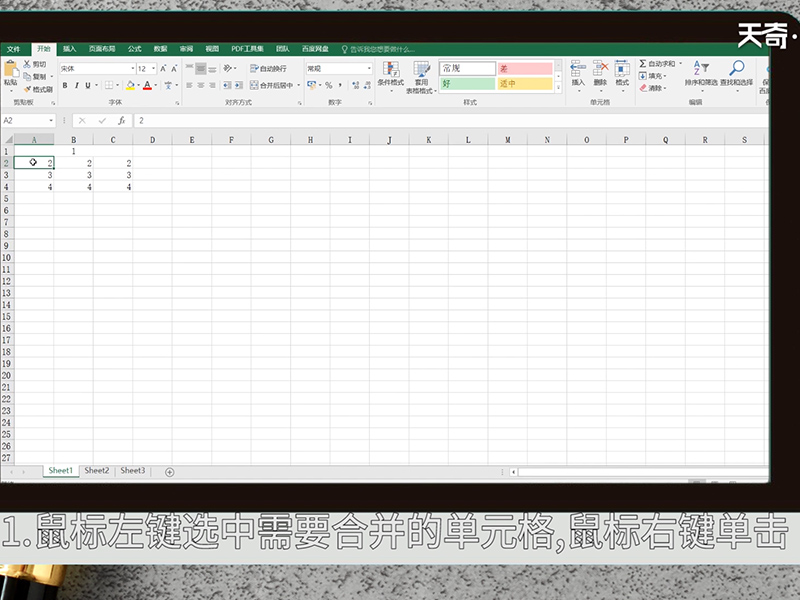Increase font size with larger A icon
The width and height of the screenshot is (800, 600).
tap(163, 68)
